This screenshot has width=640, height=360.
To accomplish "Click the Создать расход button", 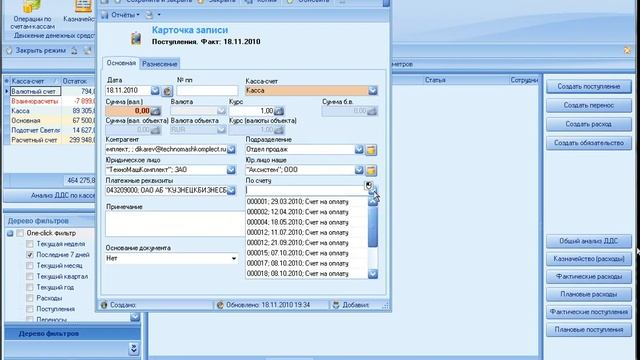I will (x=589, y=124).
